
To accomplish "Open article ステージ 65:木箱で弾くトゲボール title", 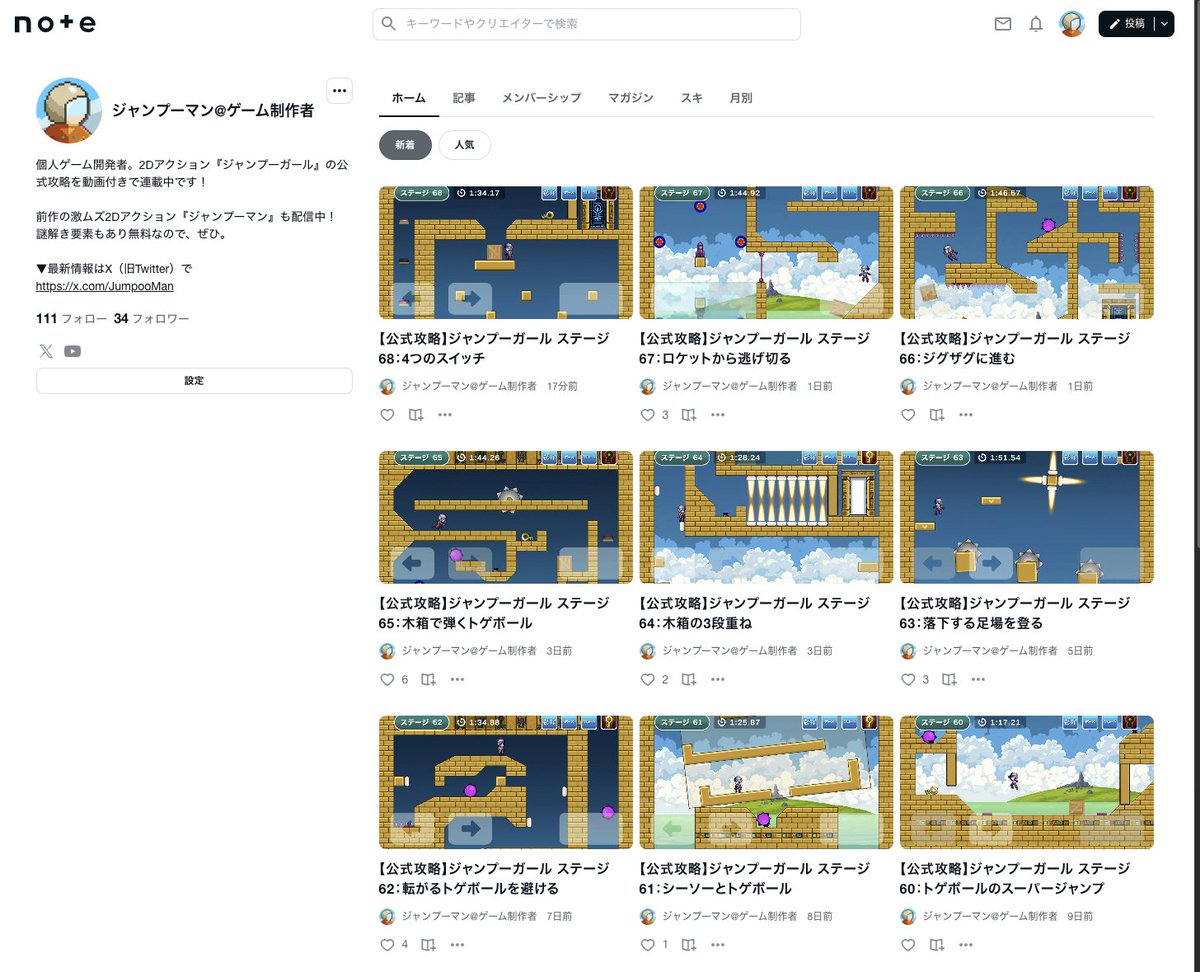I will coord(494,613).
